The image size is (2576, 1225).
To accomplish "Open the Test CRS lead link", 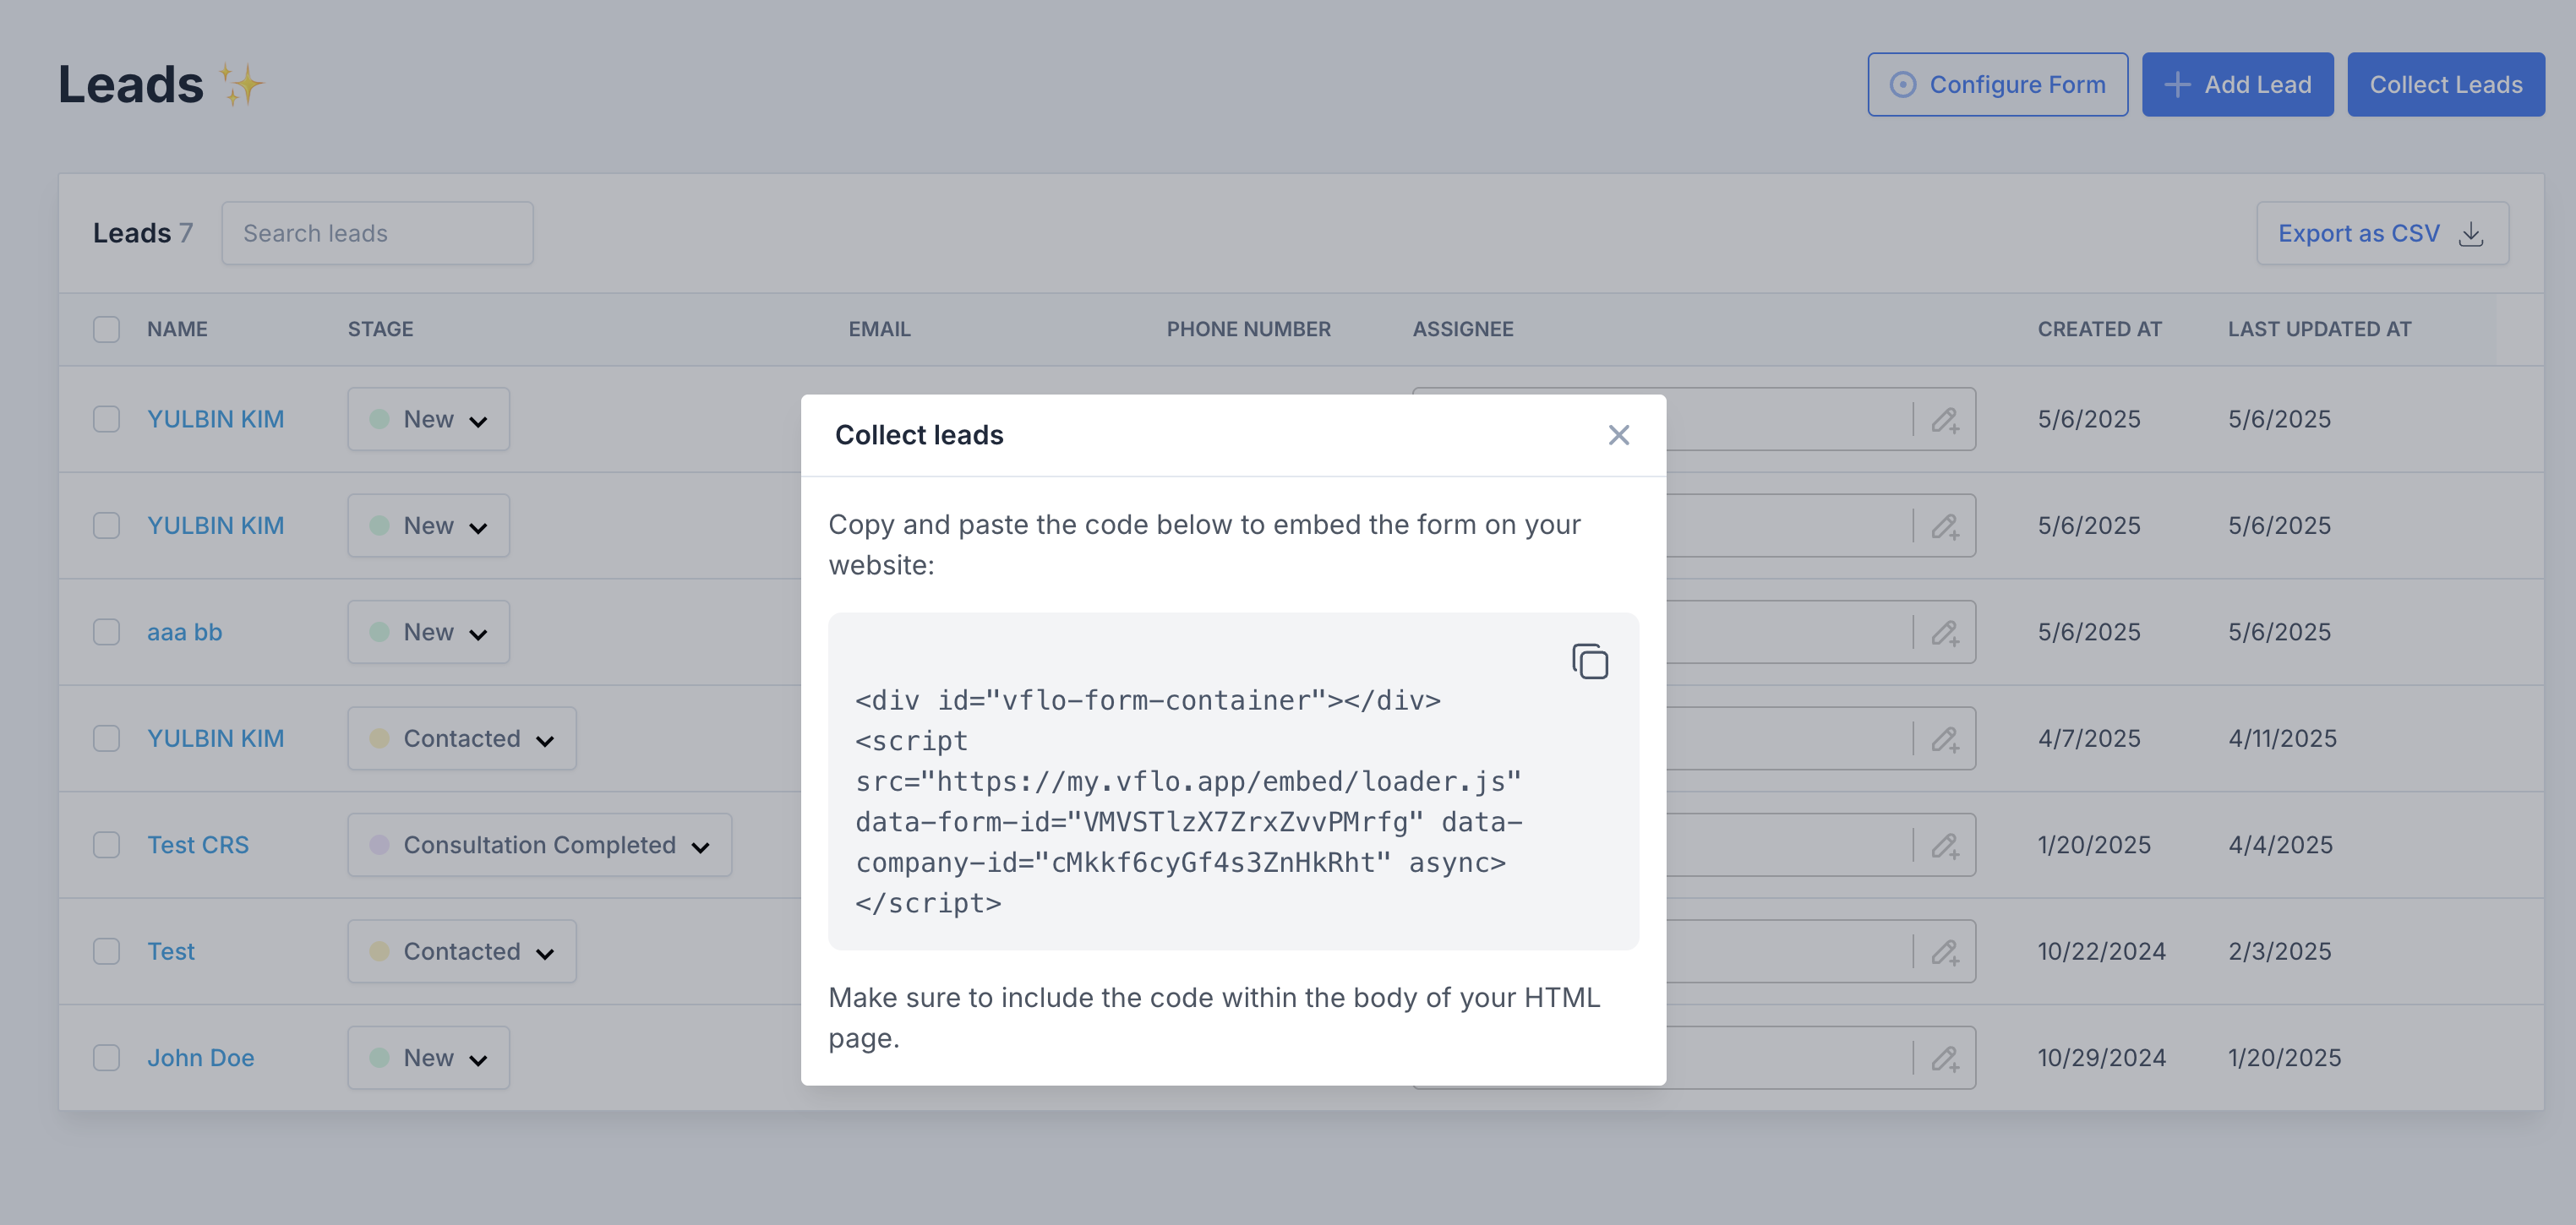I will (198, 845).
